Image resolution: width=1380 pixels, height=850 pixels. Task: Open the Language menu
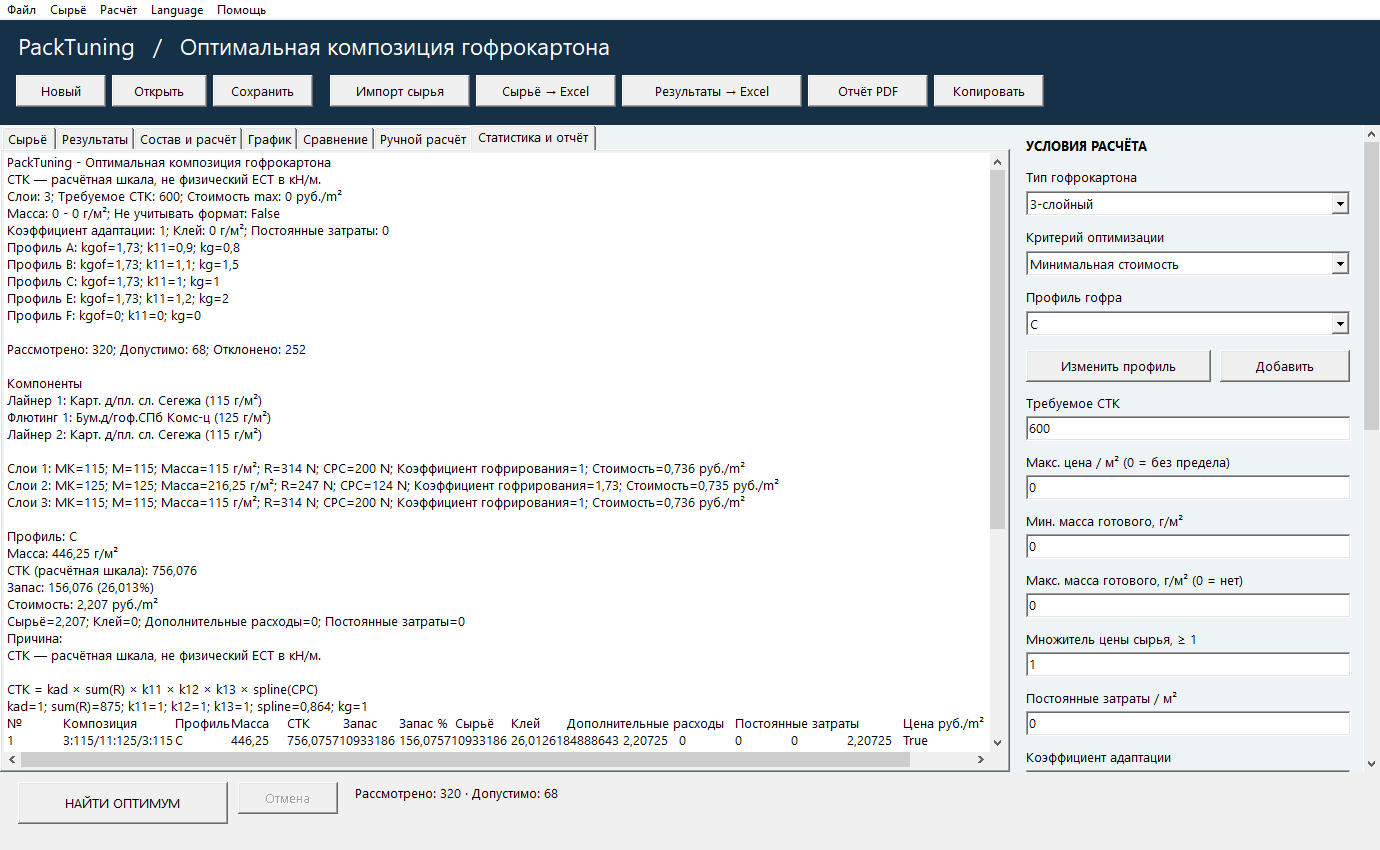177,10
